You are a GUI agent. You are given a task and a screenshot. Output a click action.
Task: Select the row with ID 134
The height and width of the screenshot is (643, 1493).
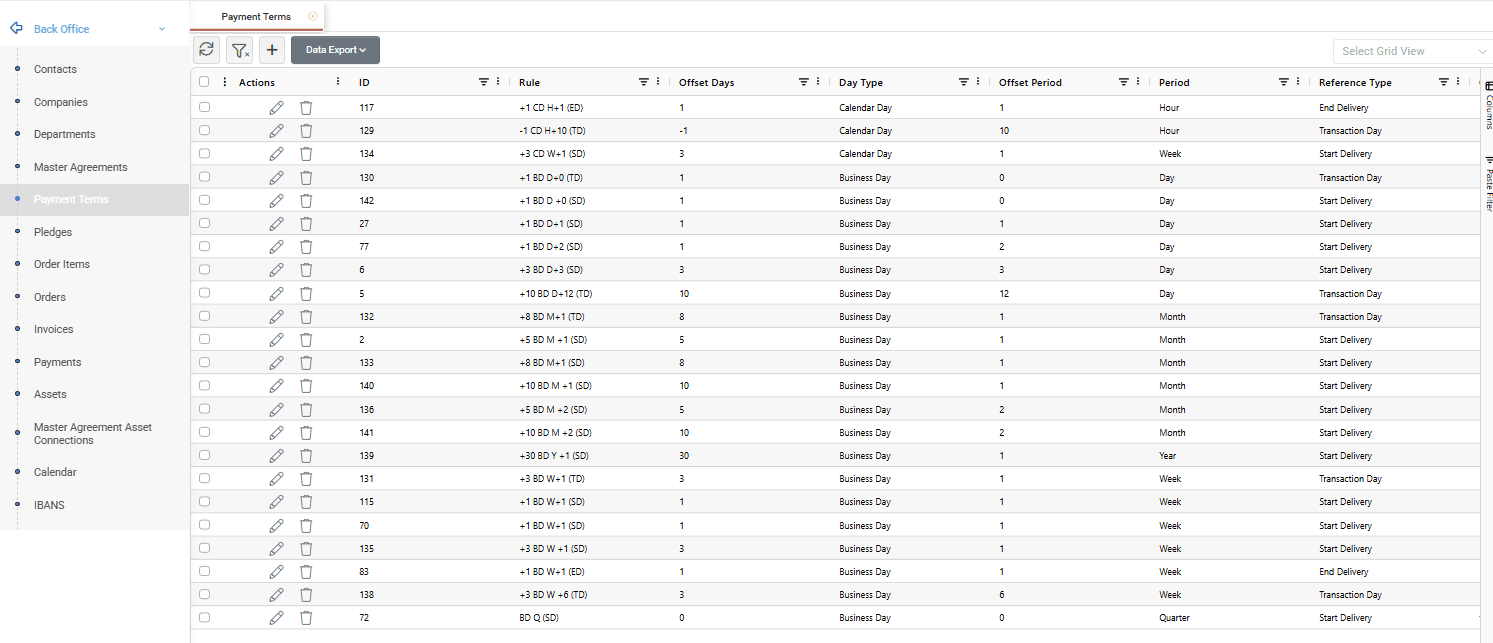(x=204, y=153)
